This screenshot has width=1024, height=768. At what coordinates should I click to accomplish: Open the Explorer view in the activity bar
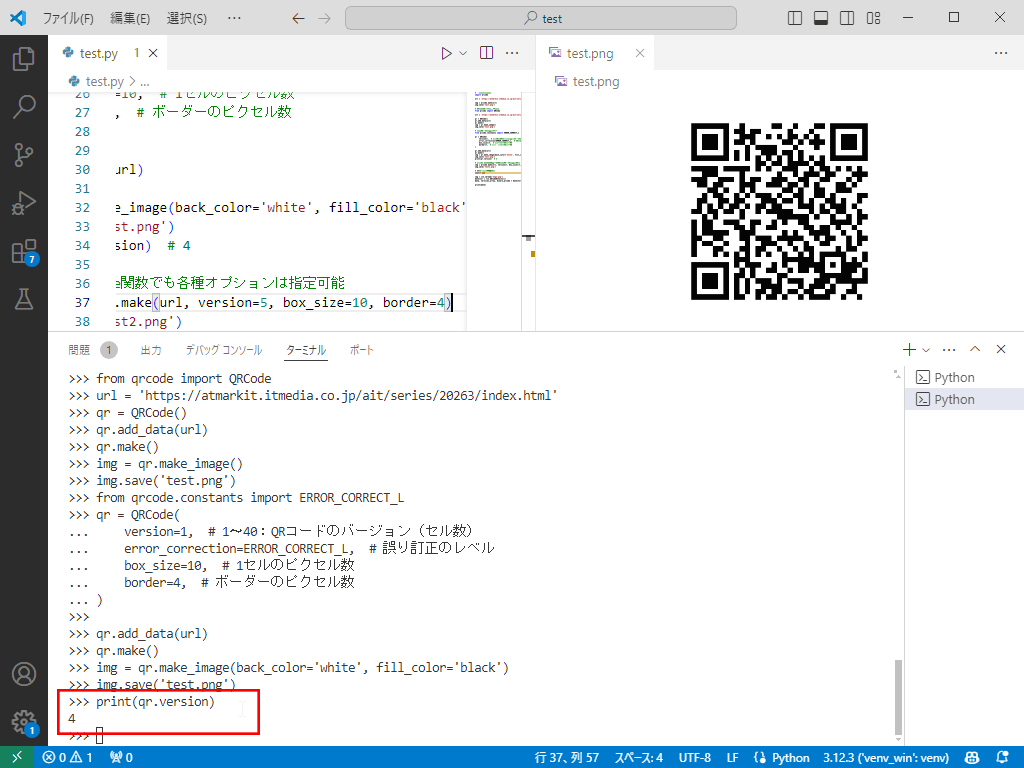tap(22, 60)
